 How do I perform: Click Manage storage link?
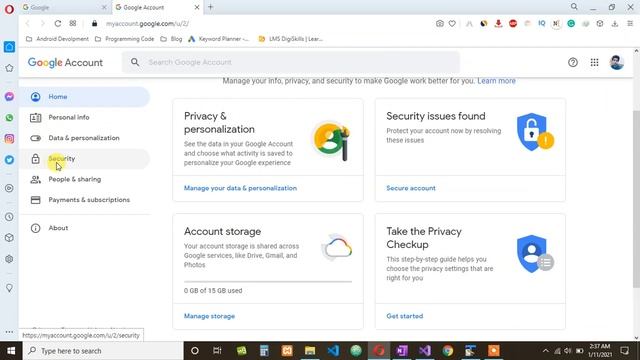(x=209, y=316)
